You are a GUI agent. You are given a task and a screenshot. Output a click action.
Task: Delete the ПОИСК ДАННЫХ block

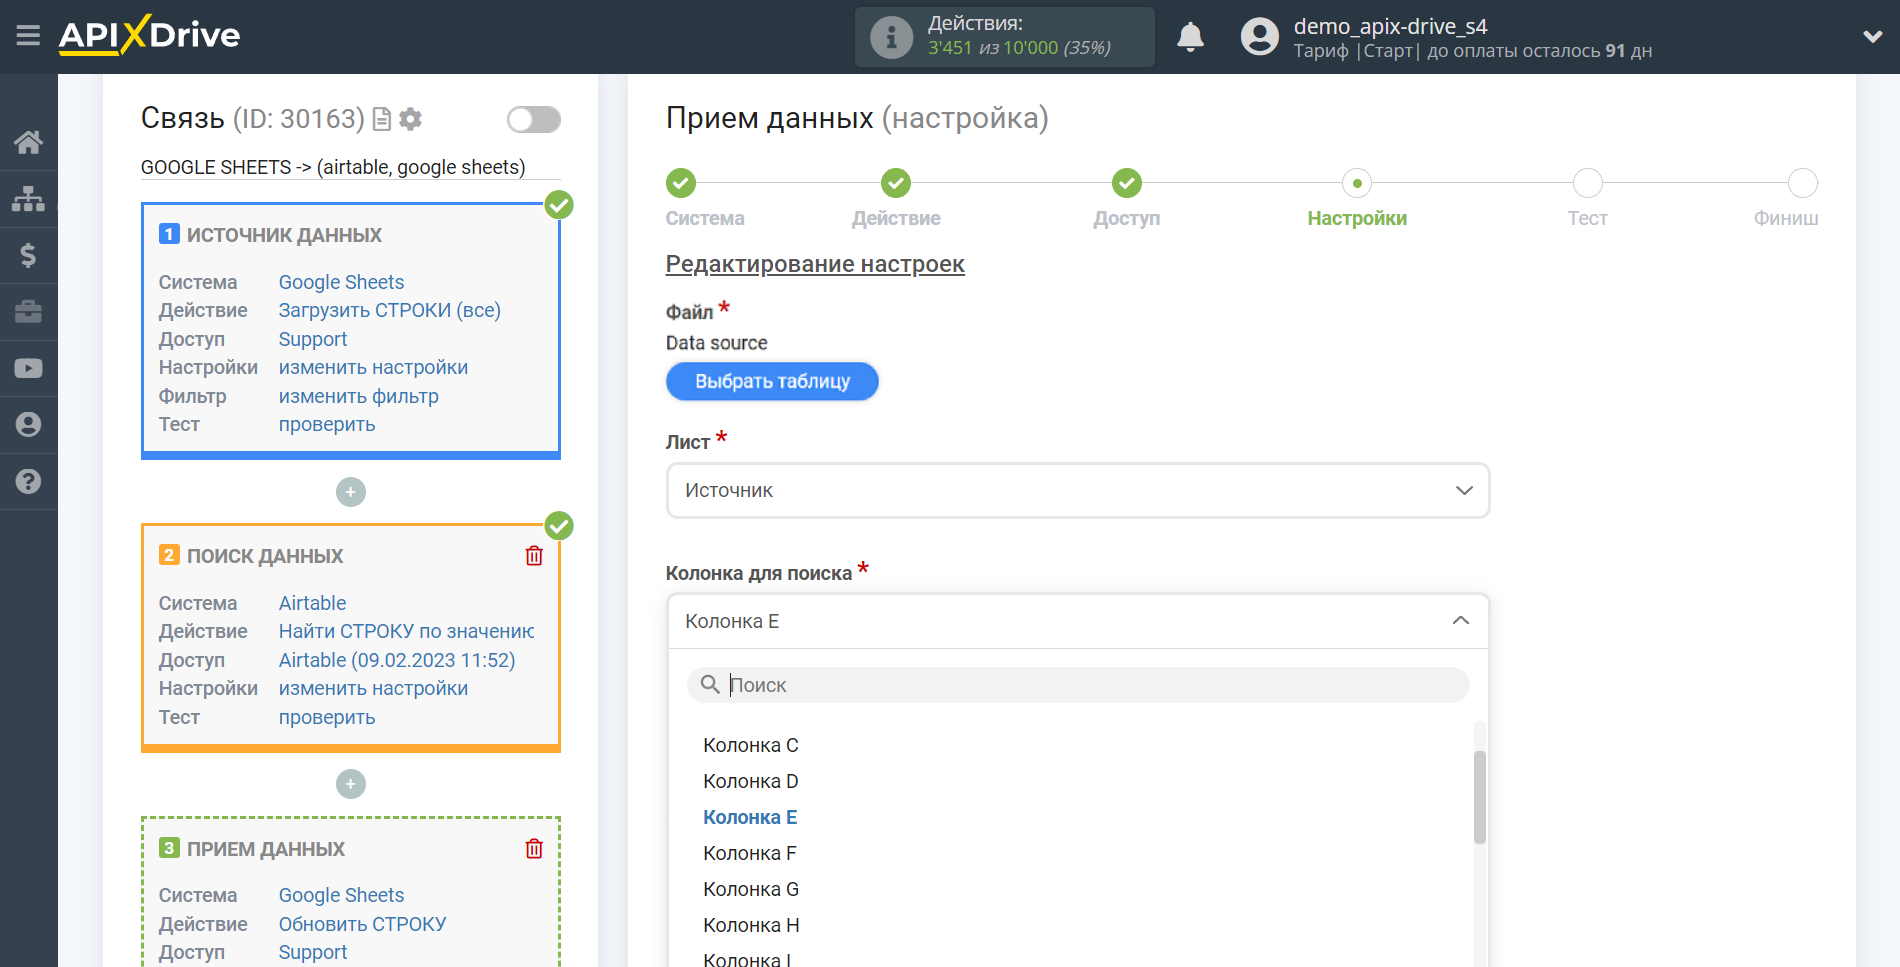tap(534, 556)
